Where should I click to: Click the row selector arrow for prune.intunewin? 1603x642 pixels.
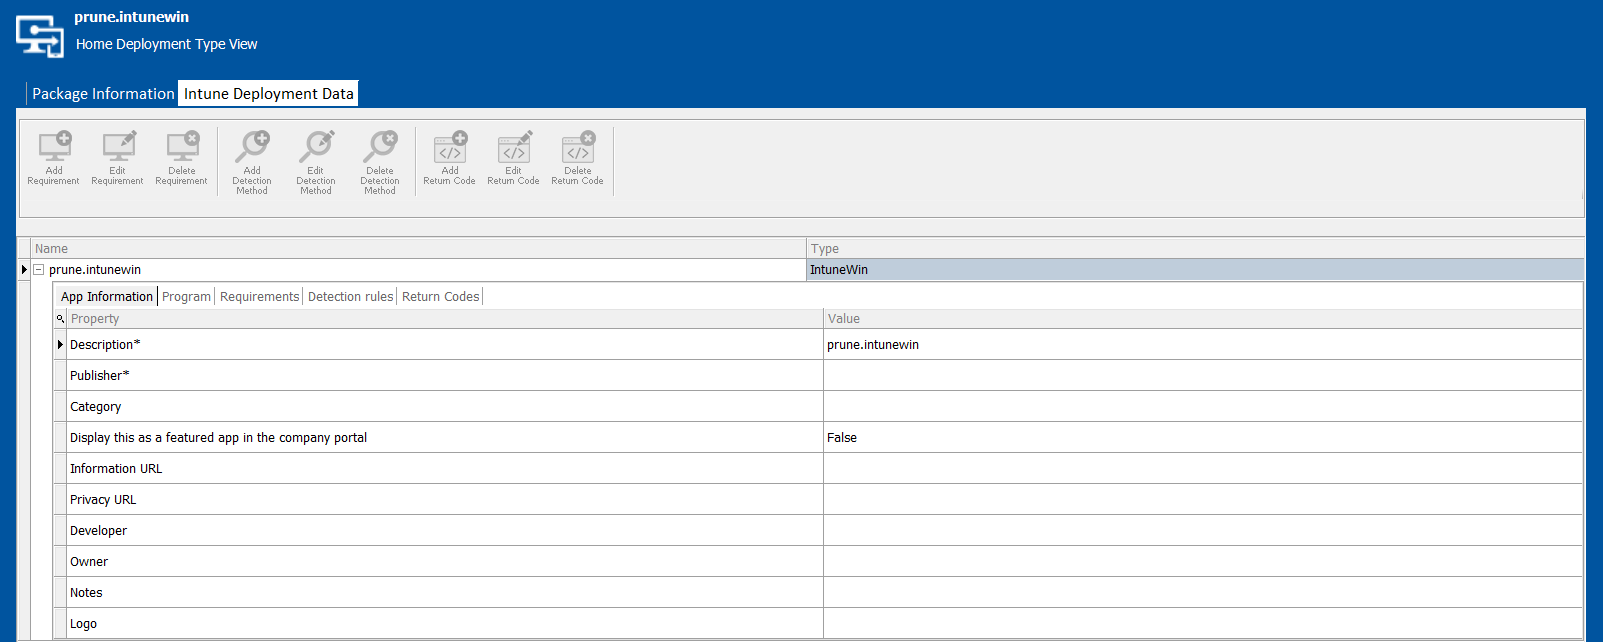tap(24, 270)
